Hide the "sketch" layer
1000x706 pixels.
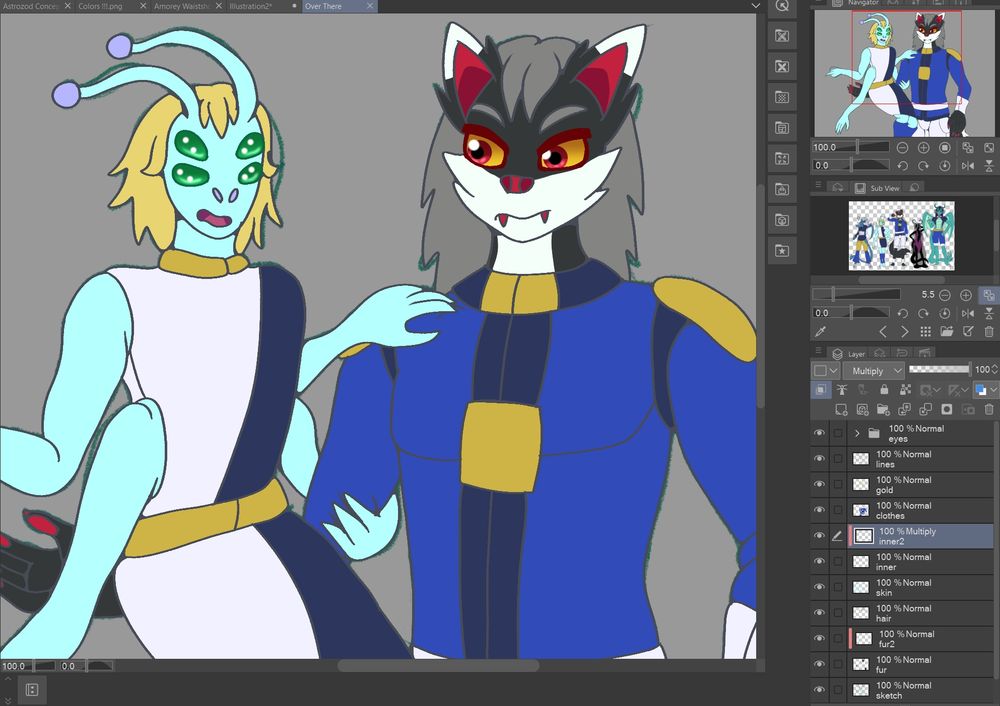(821, 690)
